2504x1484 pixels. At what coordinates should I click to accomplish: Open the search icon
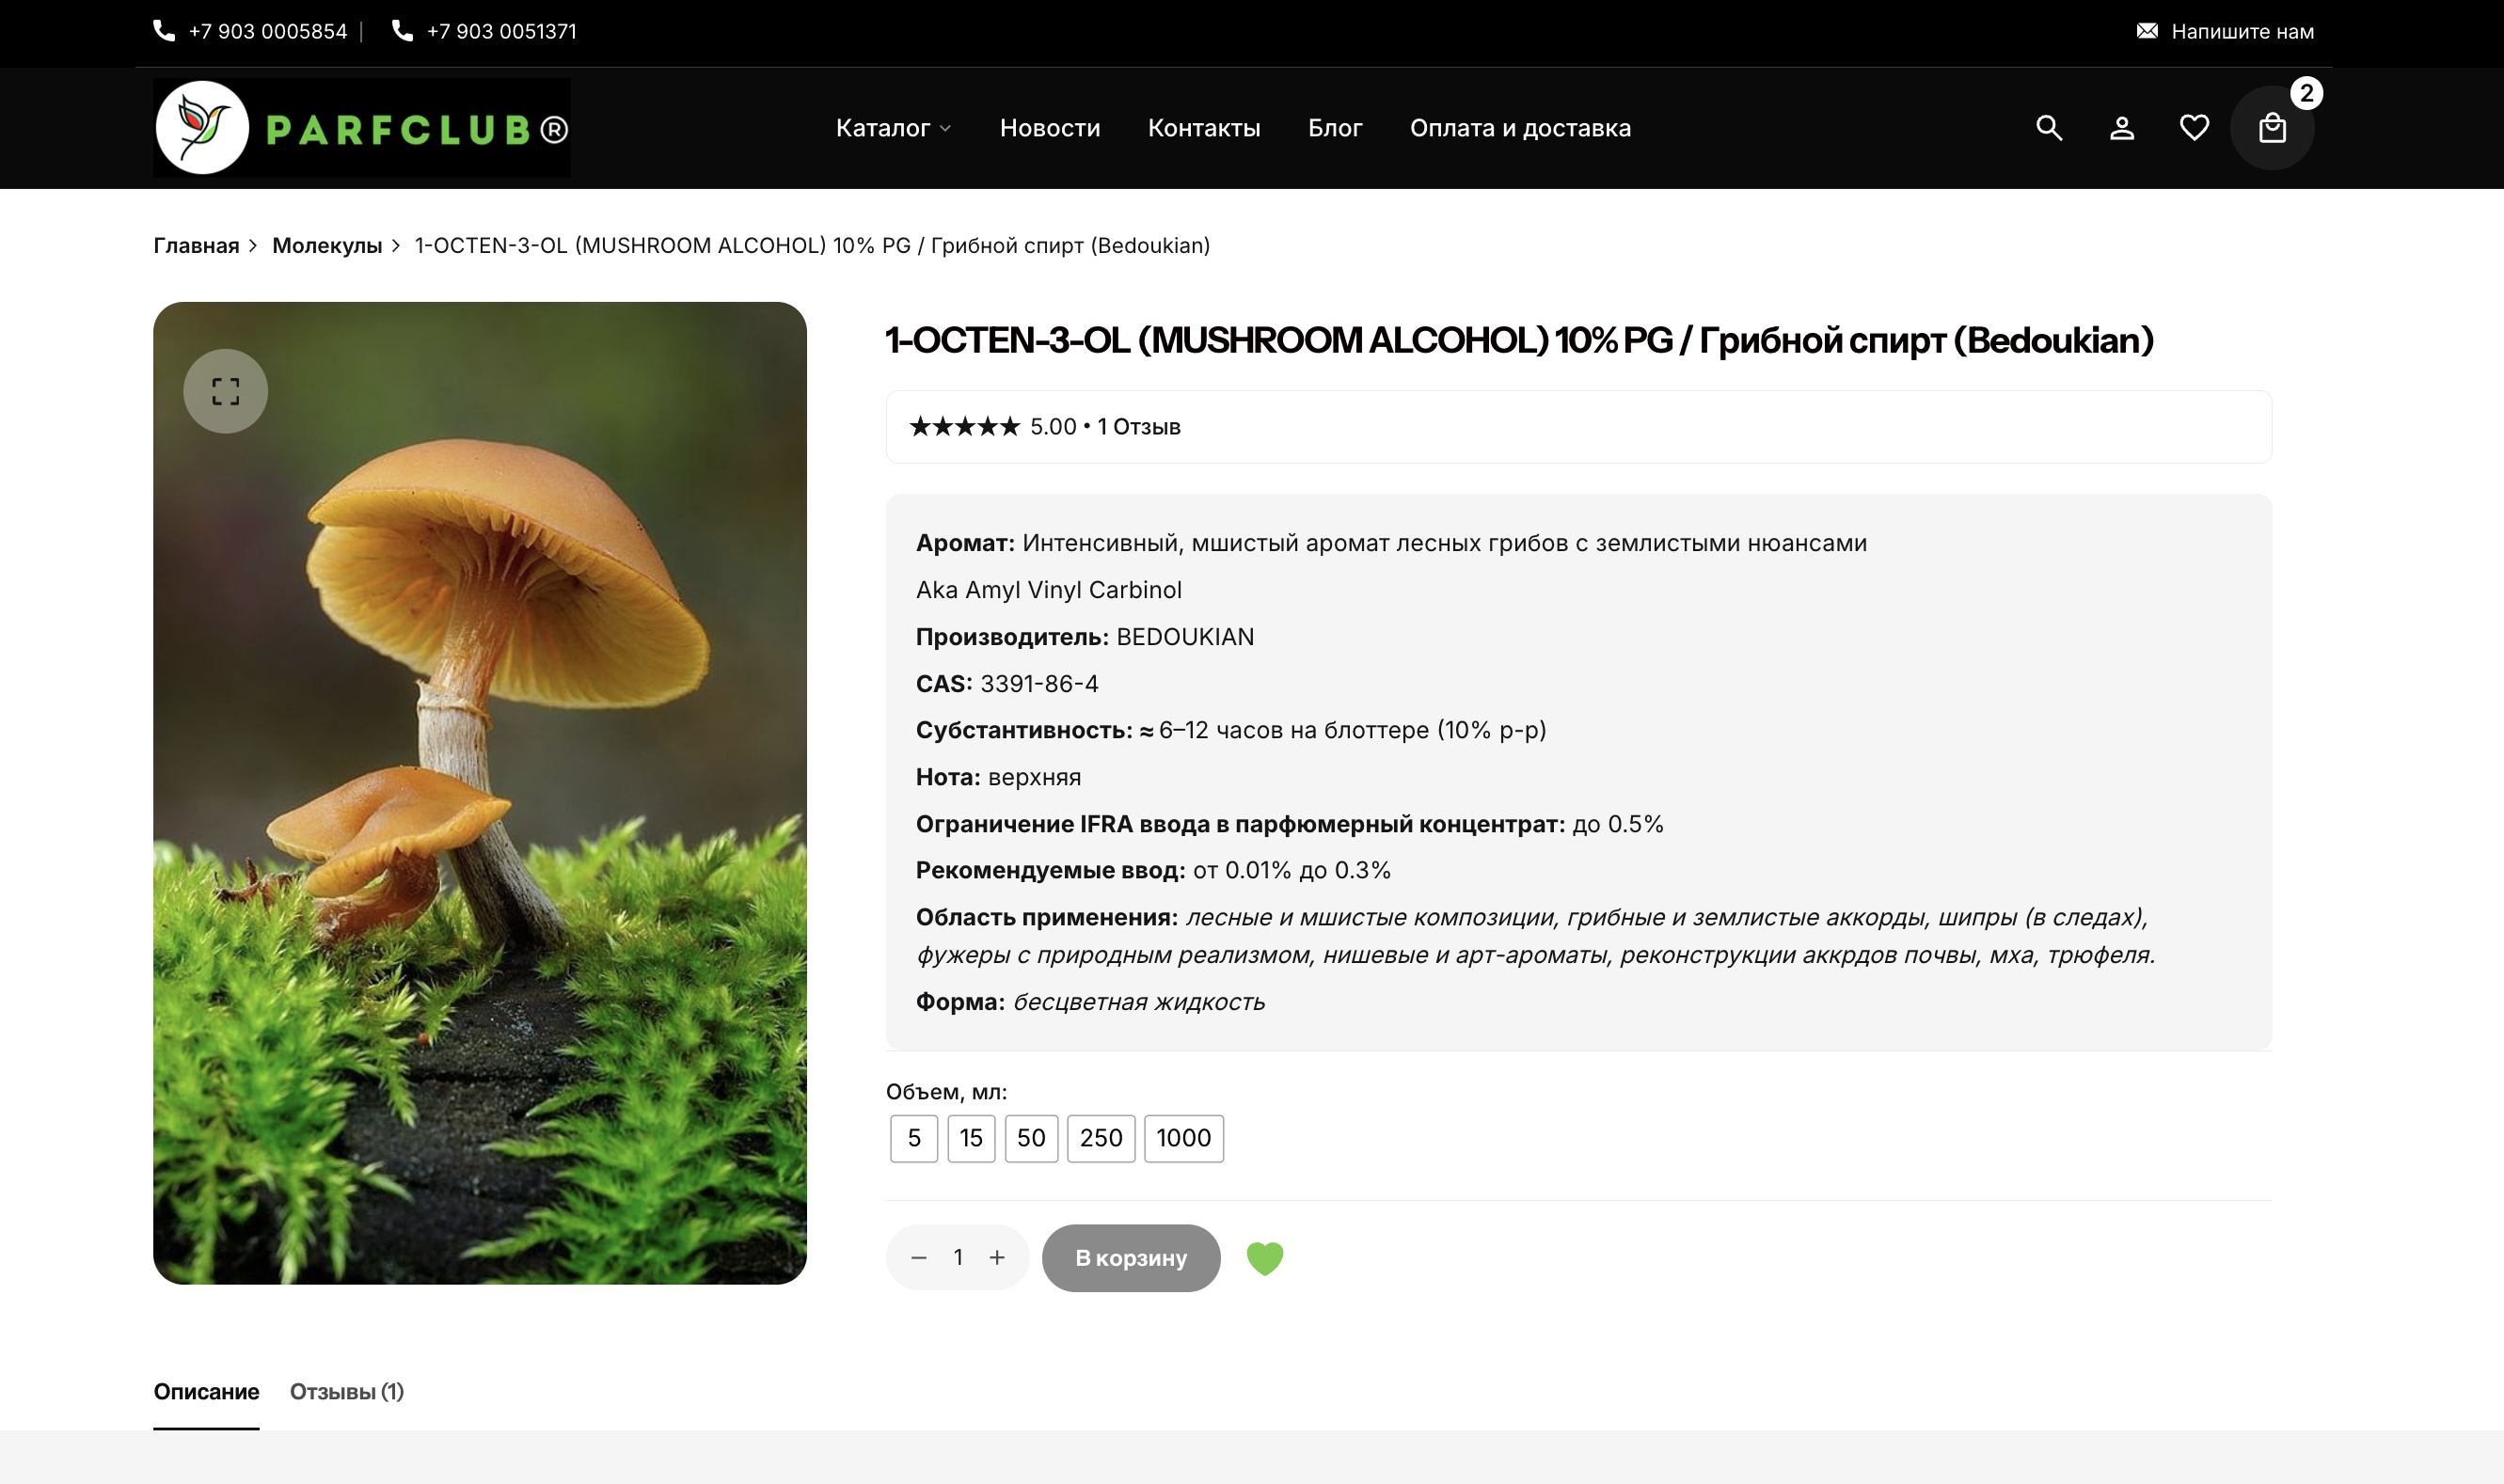tap(2048, 127)
